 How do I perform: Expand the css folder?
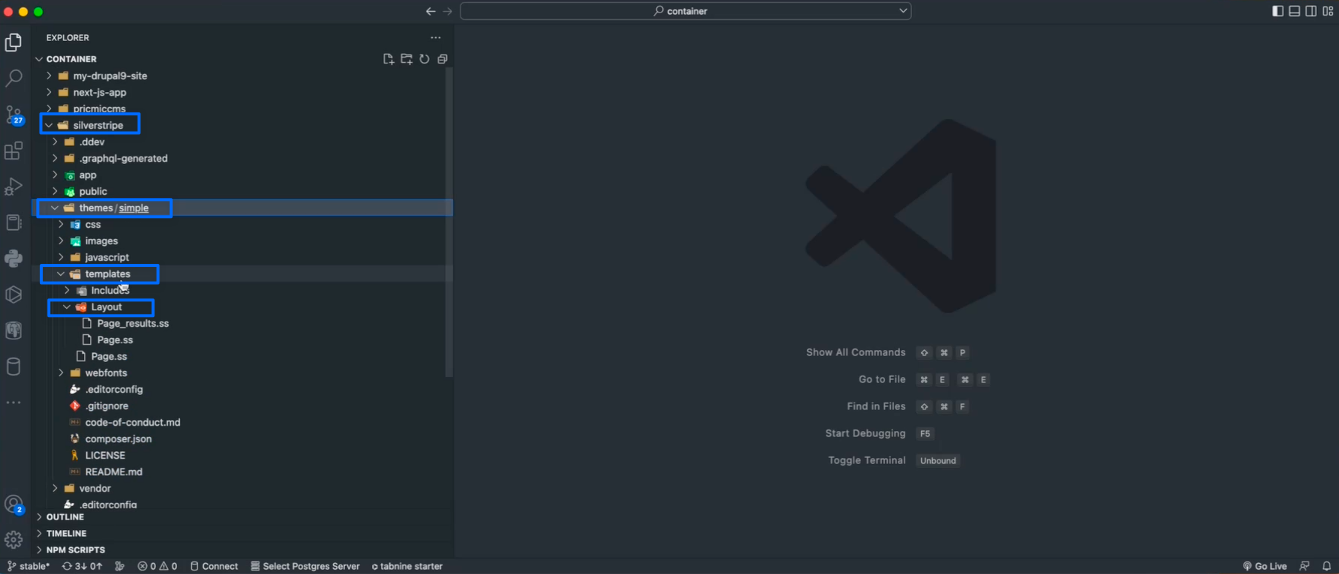pyautogui.click(x=61, y=225)
